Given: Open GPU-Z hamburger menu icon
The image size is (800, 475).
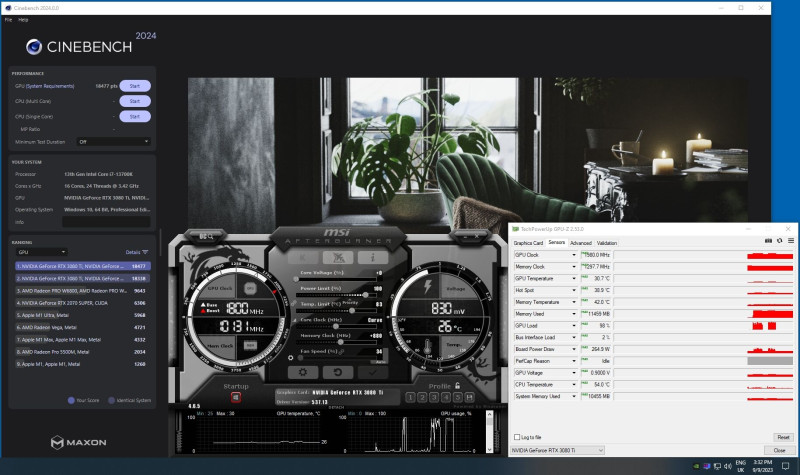Looking at the screenshot, I should 791,241.
